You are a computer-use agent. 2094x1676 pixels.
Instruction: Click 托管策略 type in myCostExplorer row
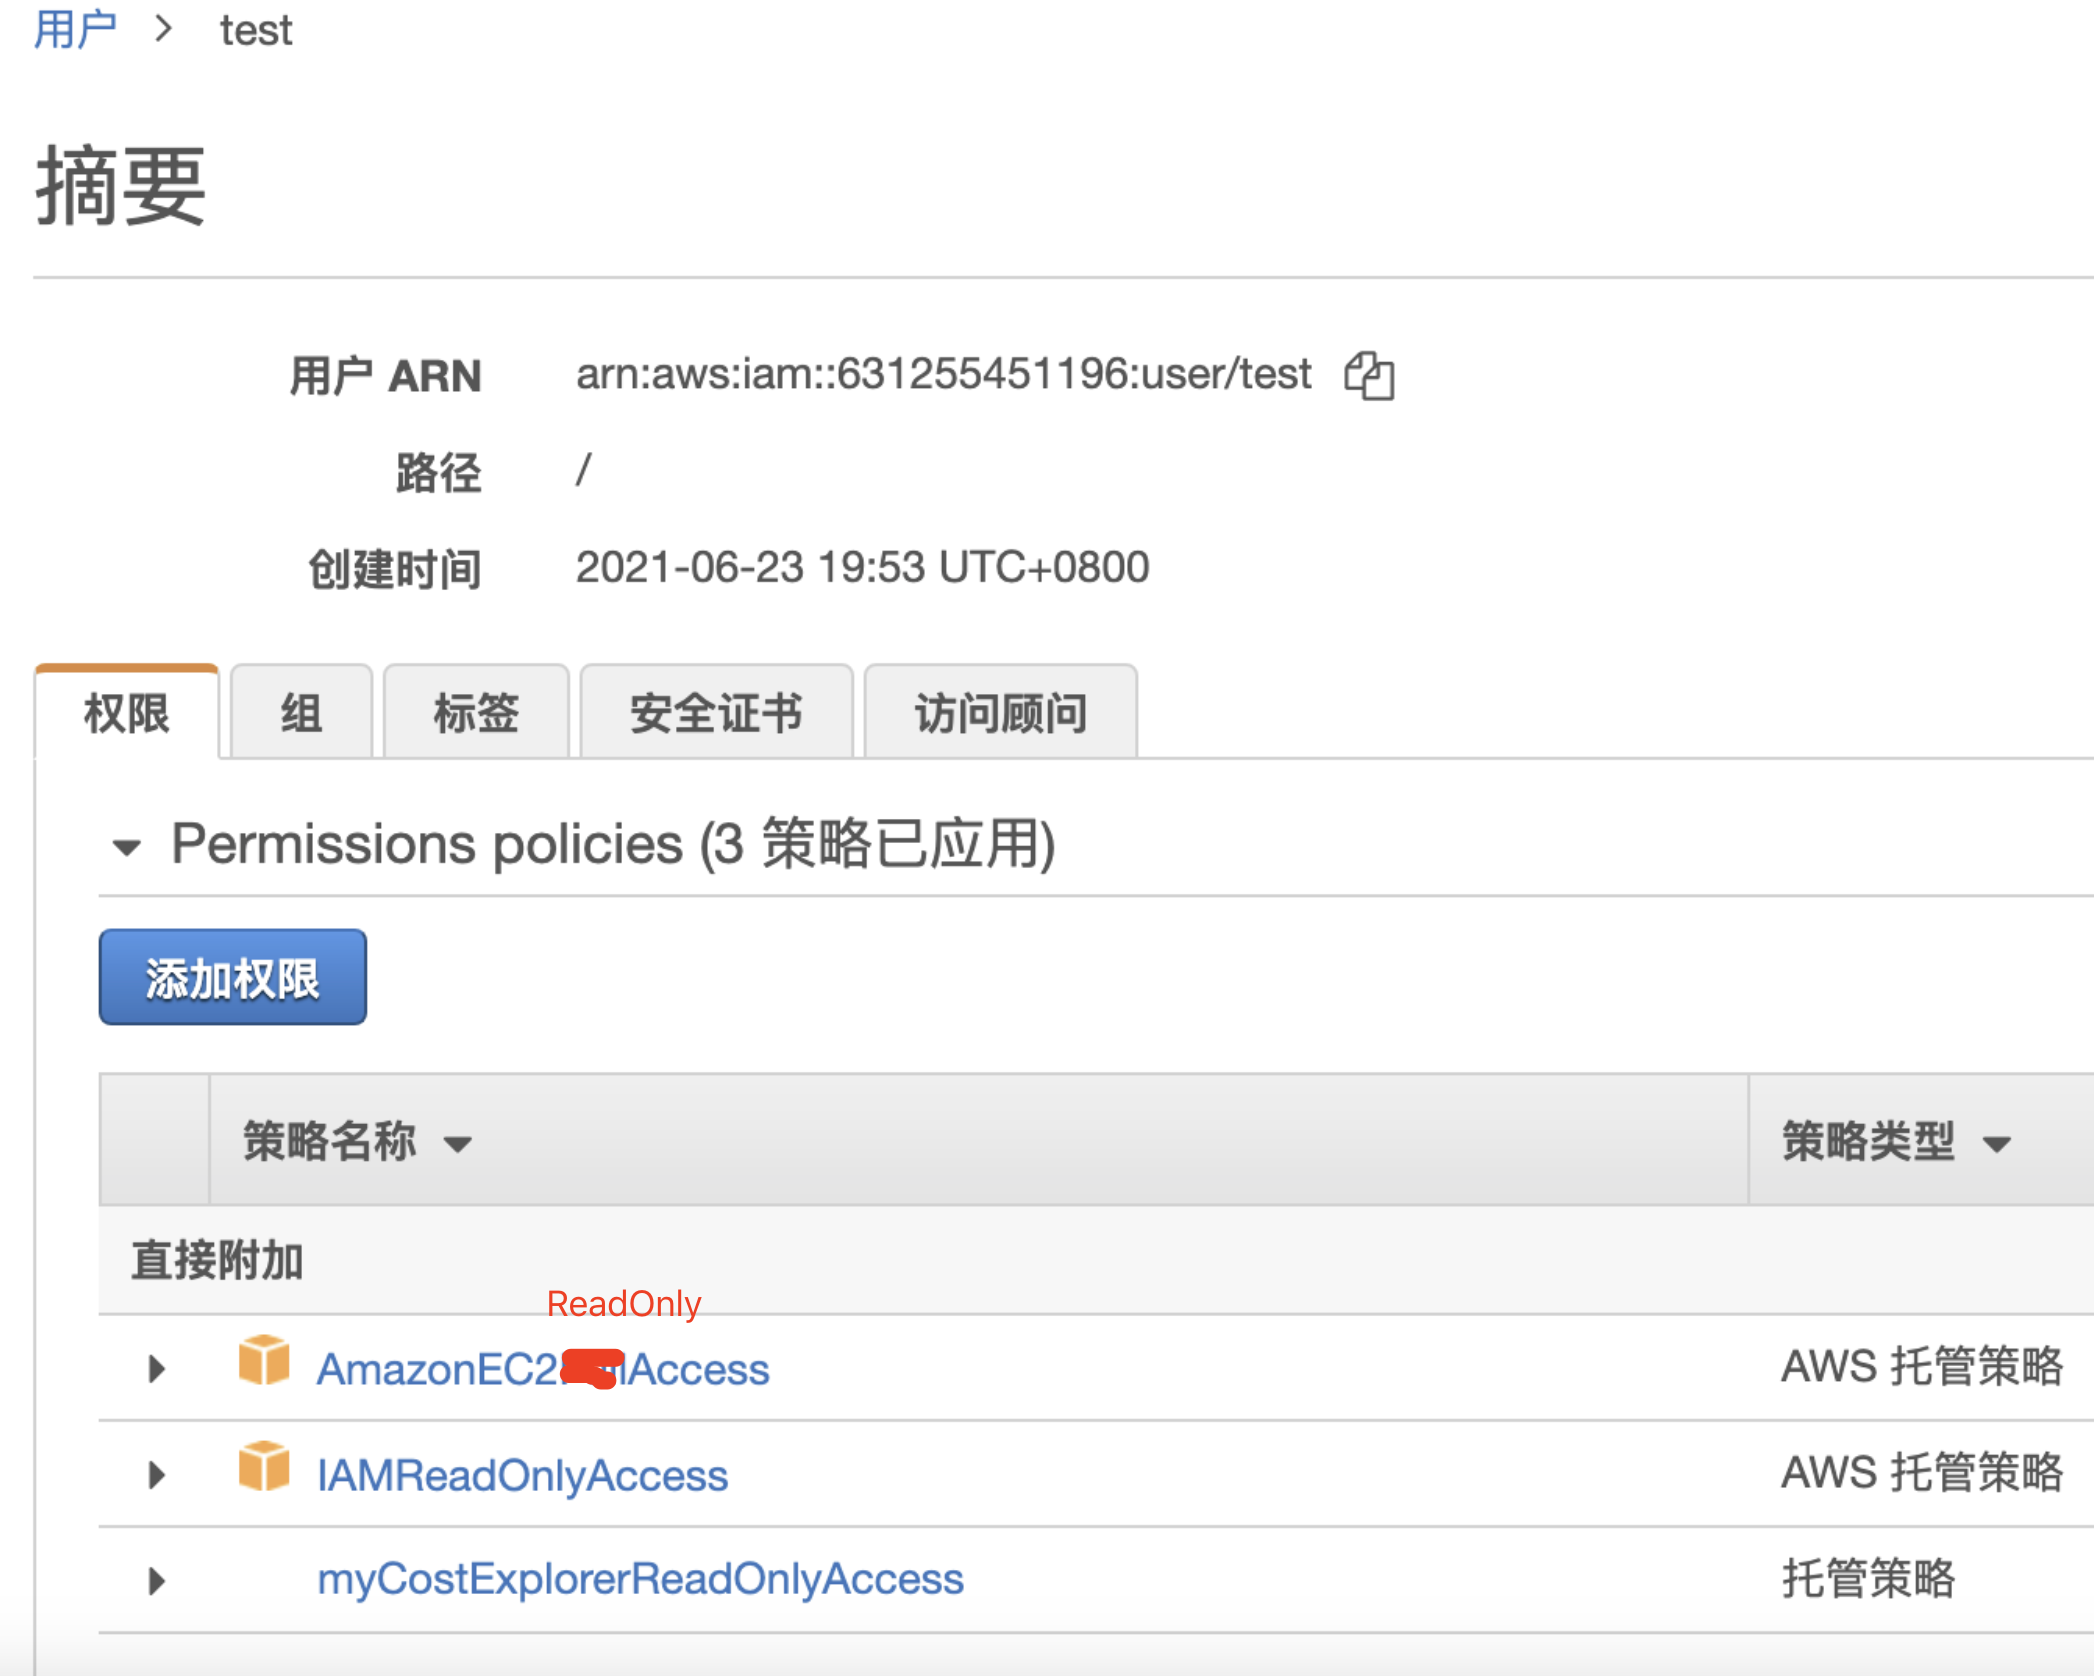(x=1868, y=1579)
